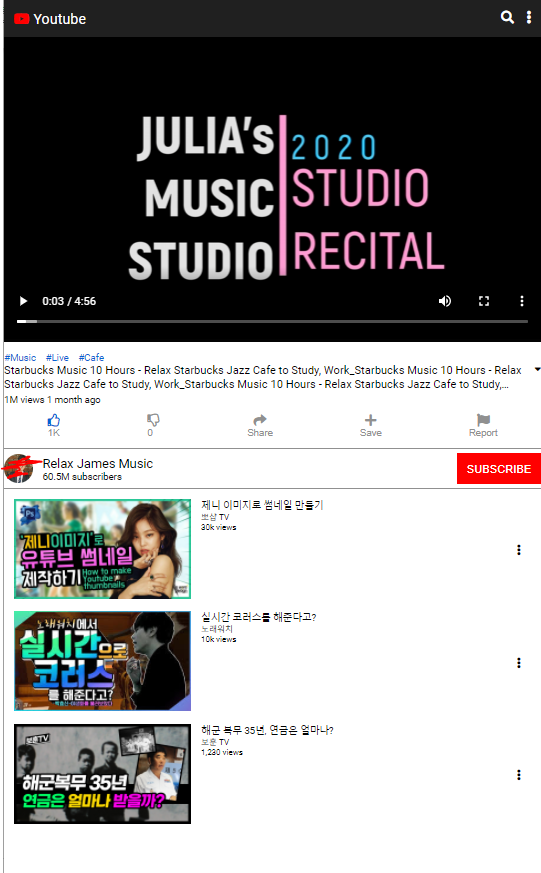
Task: Click the 60.5M subscribers text
Action: 82,477
